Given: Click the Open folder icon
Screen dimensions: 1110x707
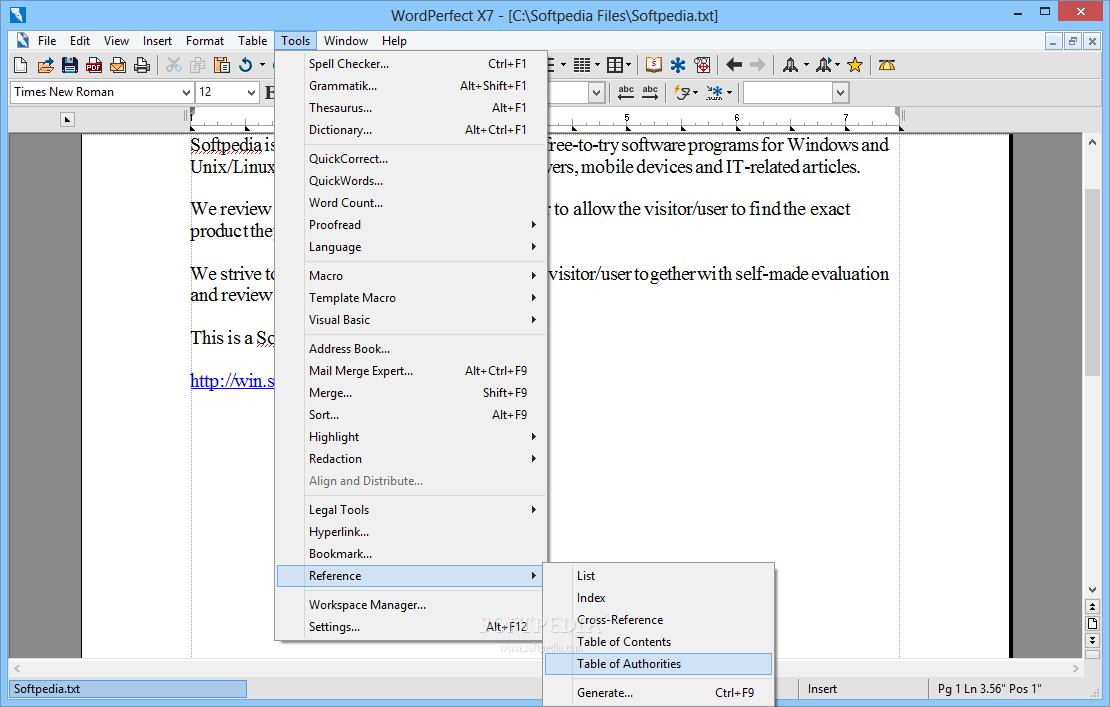Looking at the screenshot, I should [45, 65].
